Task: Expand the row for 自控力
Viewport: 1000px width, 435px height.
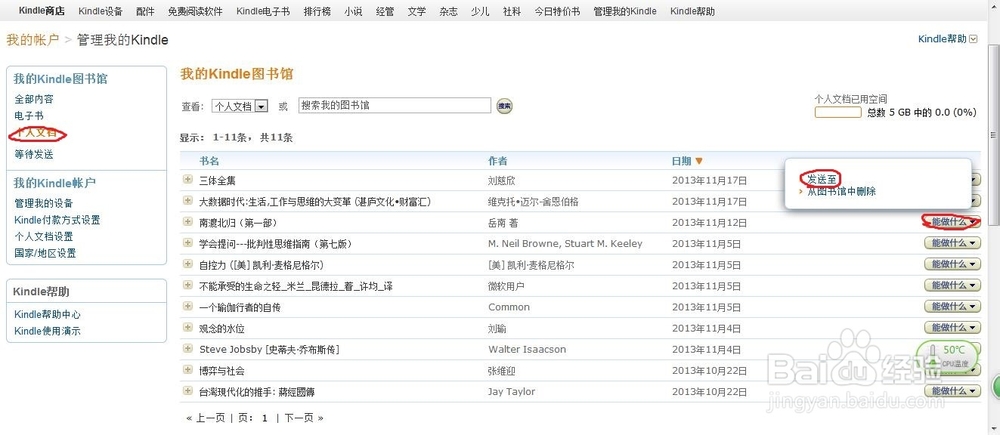Action: (188, 264)
